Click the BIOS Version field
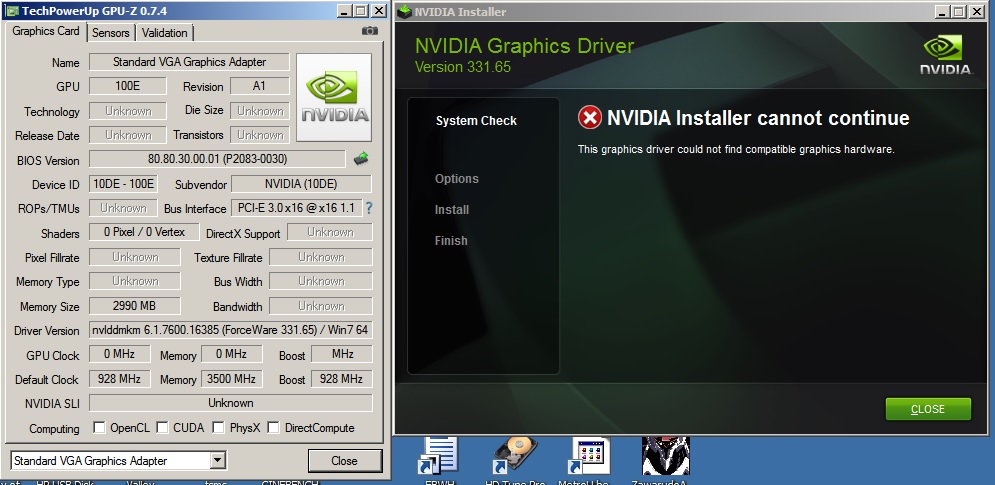995x485 pixels. (217, 159)
